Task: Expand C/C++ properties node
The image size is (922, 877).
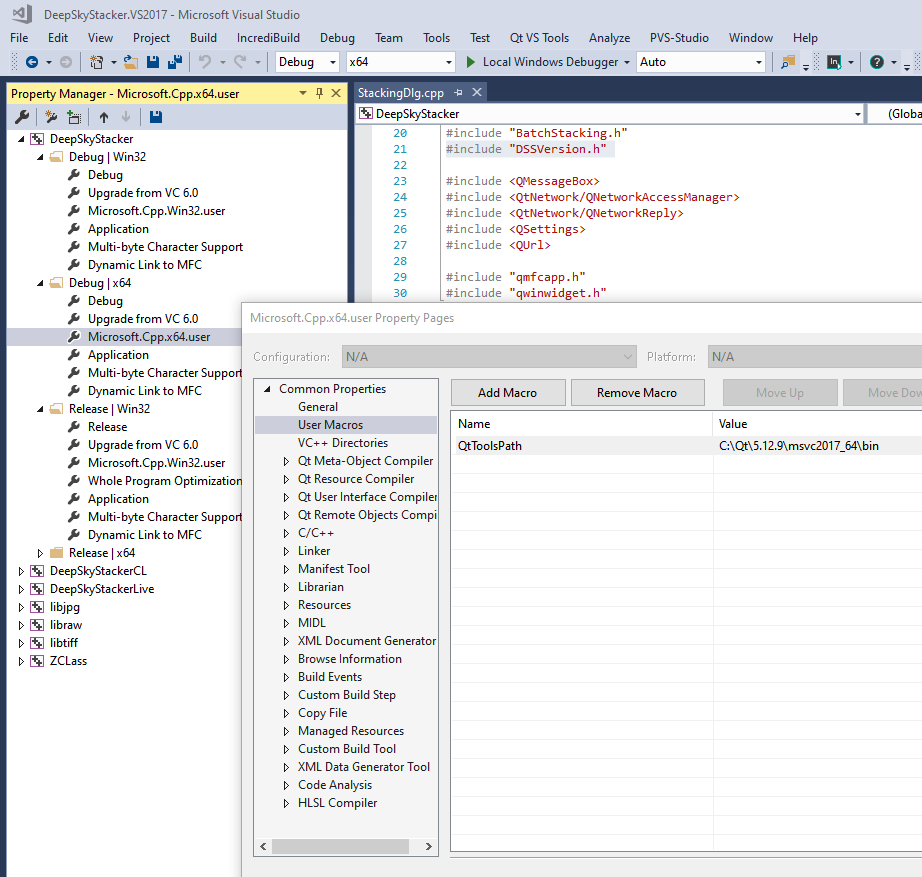Action: point(286,533)
